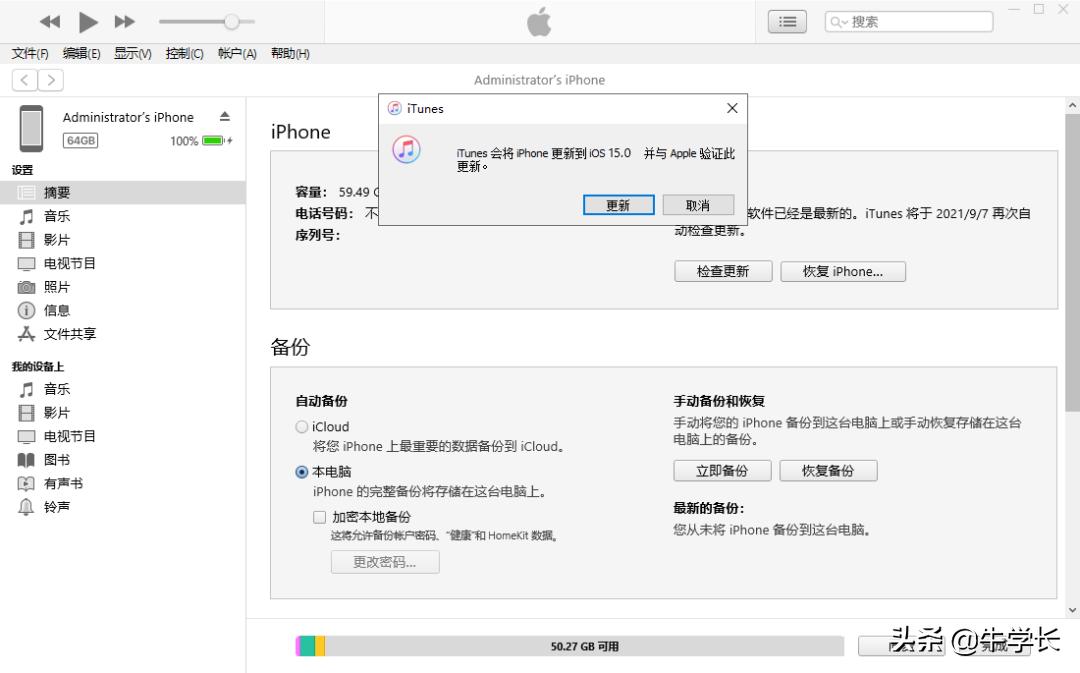Open the 帐户 (Account) menu
The image size is (1080, 673).
[x=236, y=54]
